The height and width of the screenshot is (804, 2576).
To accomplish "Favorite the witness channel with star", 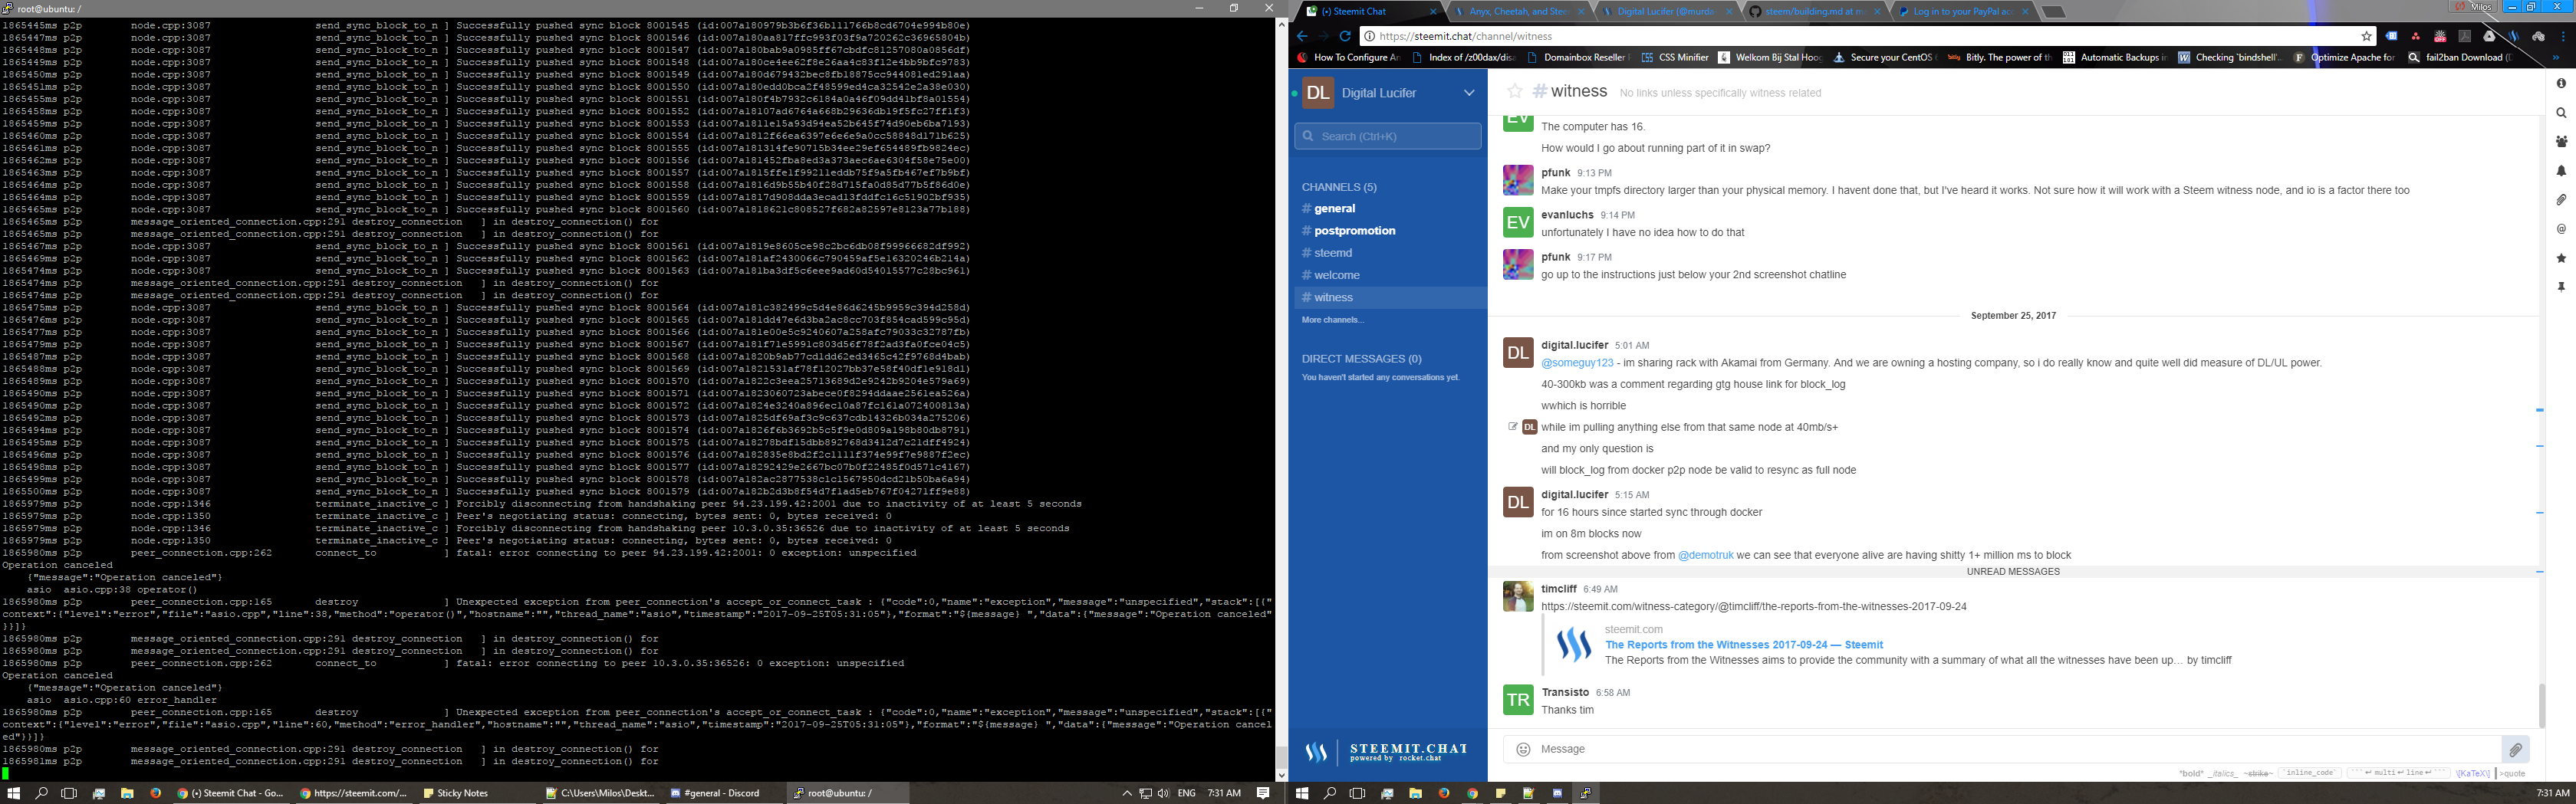I will coord(1515,92).
